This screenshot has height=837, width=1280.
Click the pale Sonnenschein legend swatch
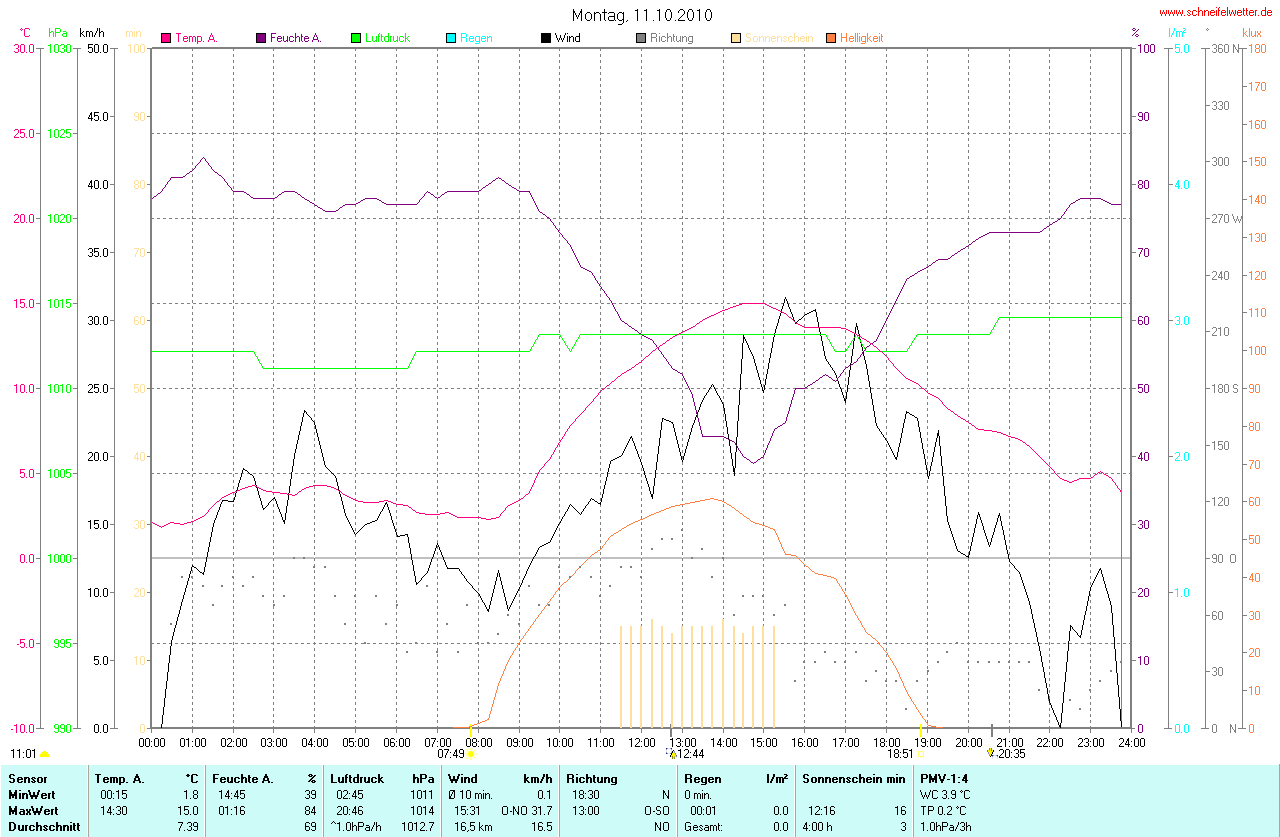[736, 38]
